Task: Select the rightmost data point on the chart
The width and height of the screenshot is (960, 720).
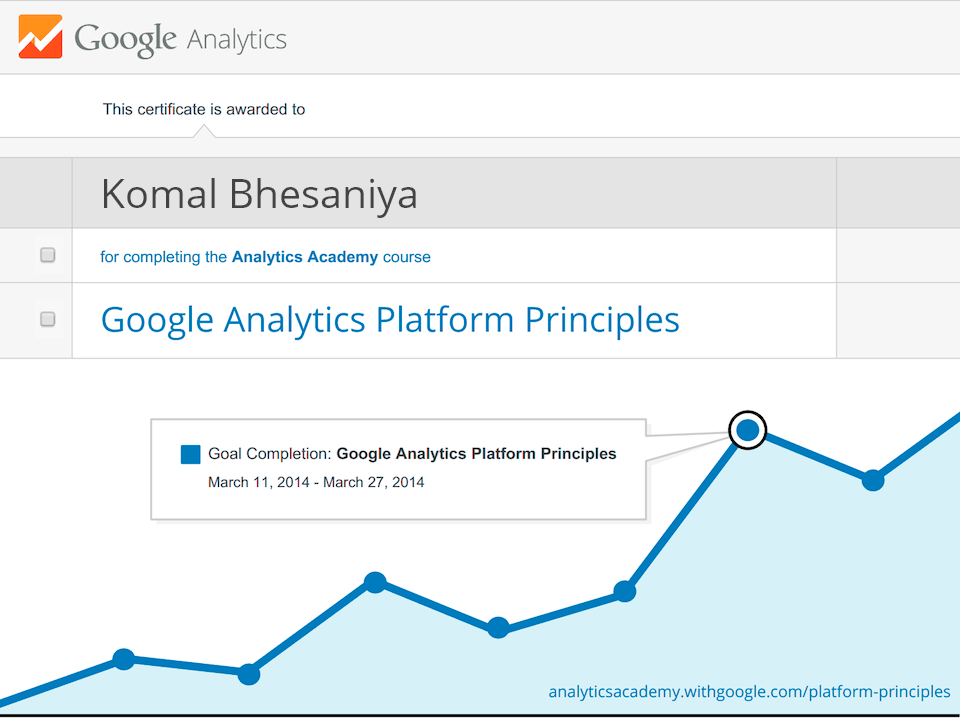Action: (873, 480)
